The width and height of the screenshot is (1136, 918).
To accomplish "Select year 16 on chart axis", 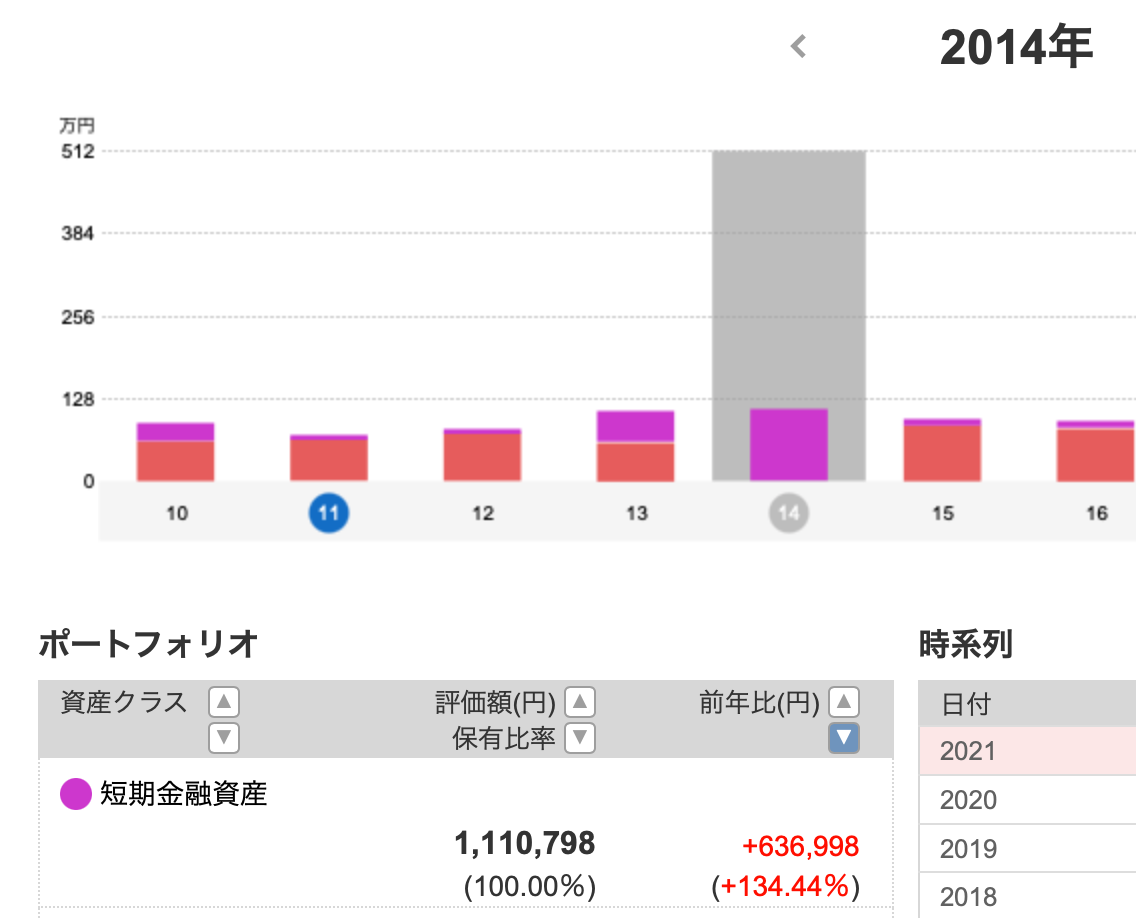I will tap(1097, 513).
